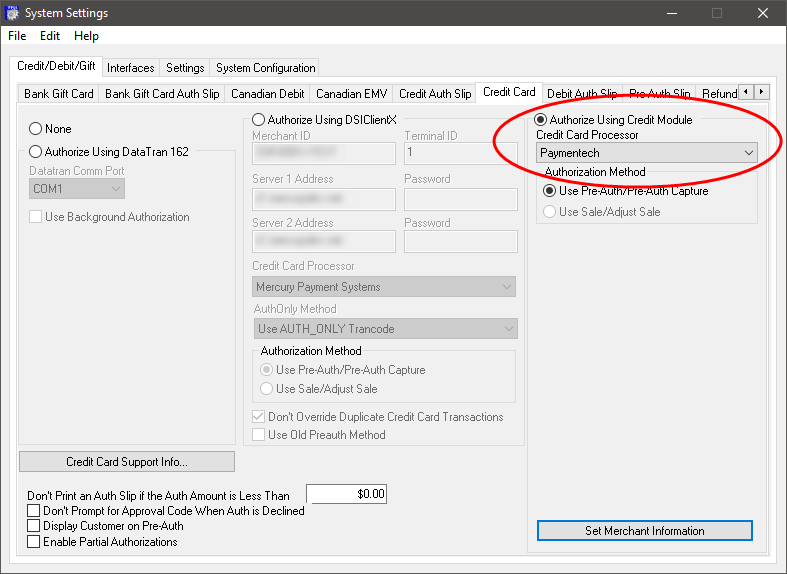Open the Pre-Auth Slip tab
The image size is (787, 574).
click(x=660, y=94)
